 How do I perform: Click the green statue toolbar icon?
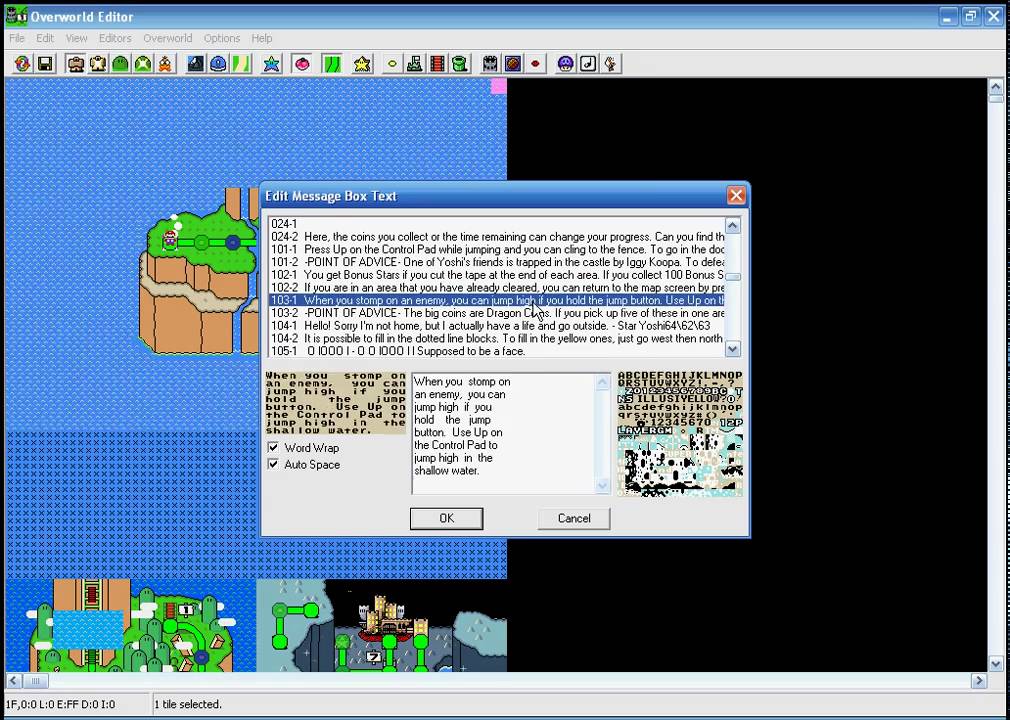(415, 64)
